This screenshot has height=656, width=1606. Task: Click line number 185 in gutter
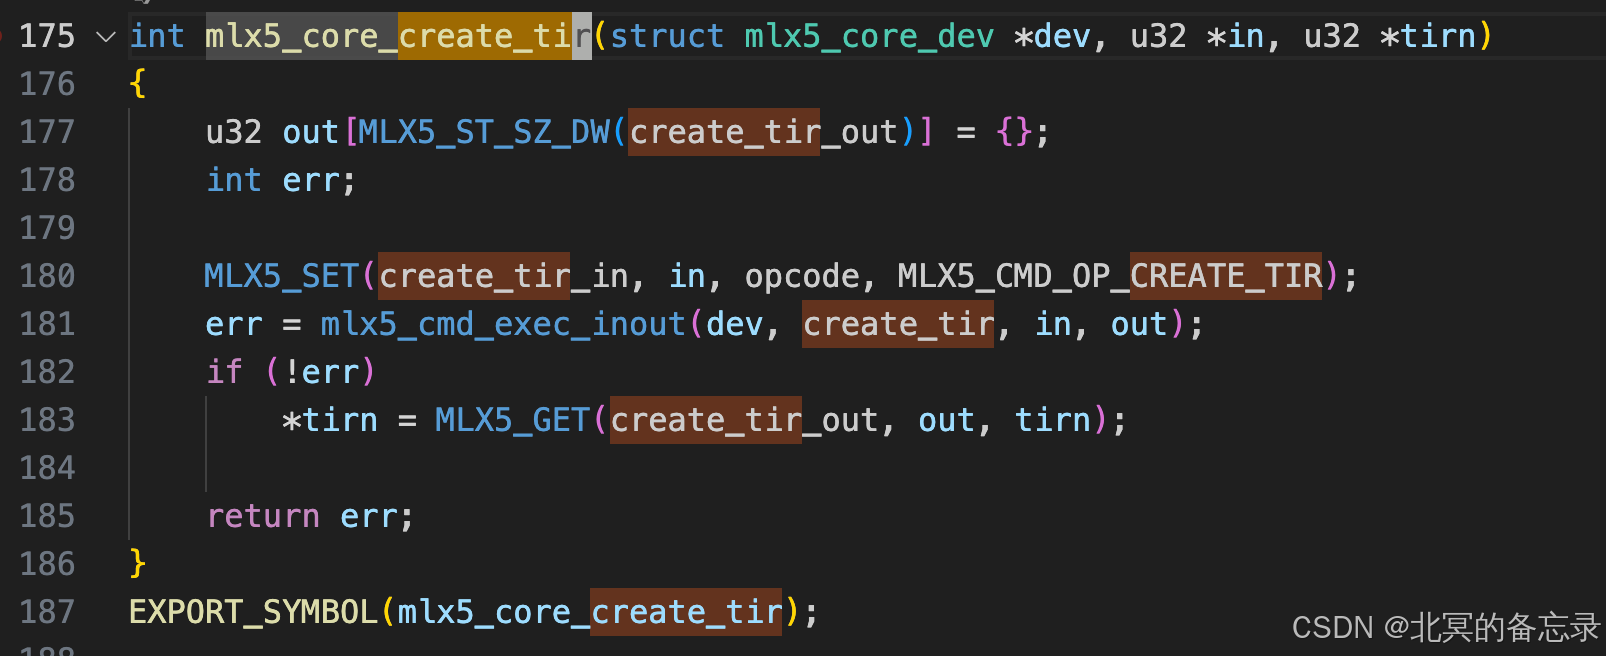[x=47, y=516]
